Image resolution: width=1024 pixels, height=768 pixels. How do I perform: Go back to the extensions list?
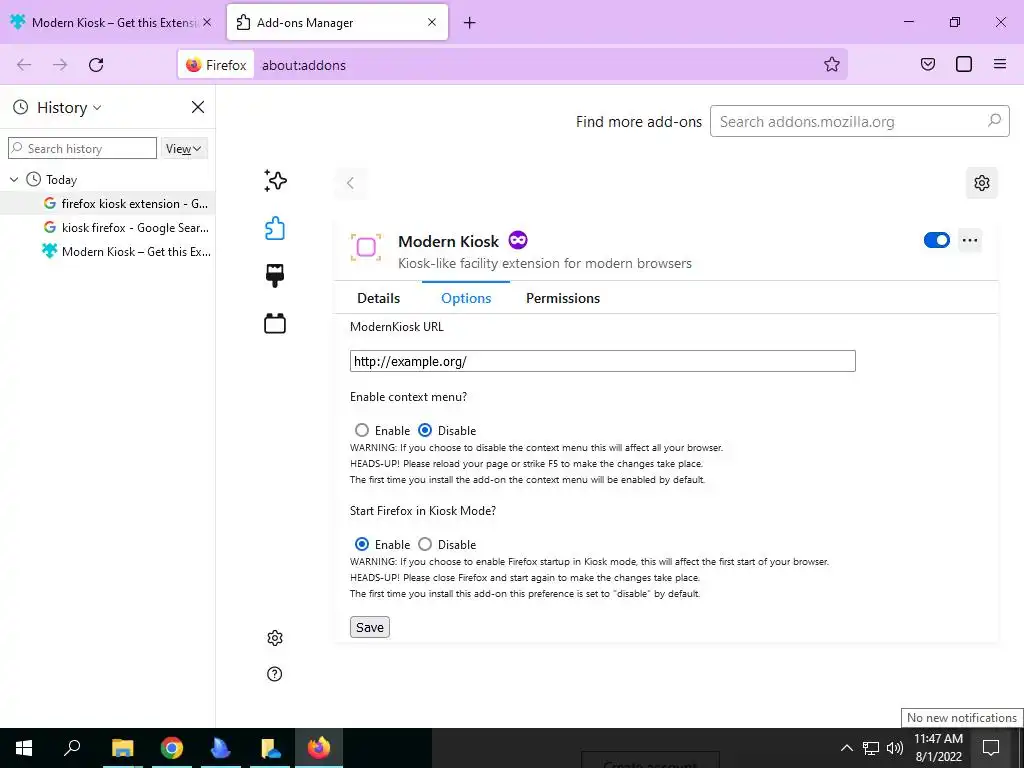351,183
